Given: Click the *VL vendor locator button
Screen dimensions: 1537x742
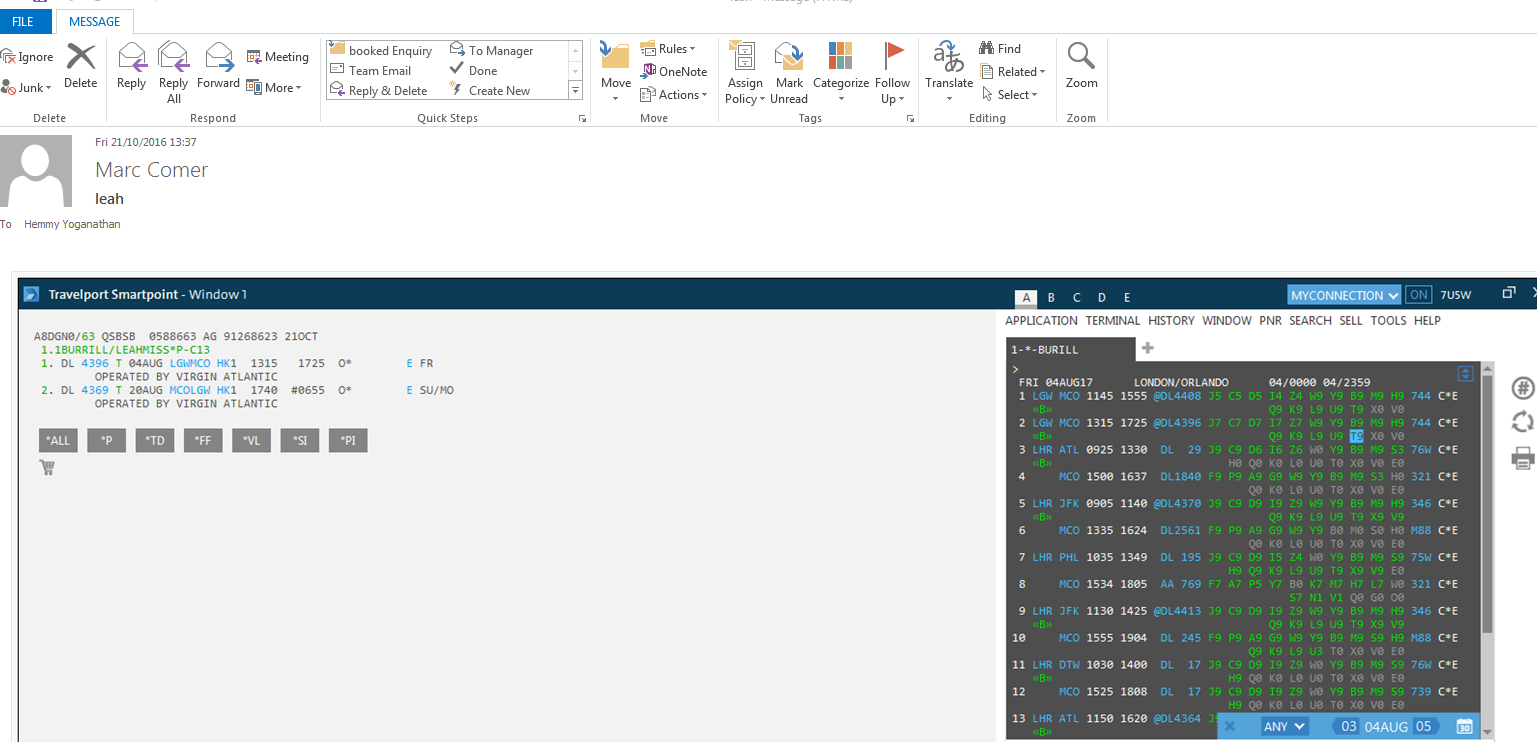Looking at the screenshot, I should coord(251,440).
